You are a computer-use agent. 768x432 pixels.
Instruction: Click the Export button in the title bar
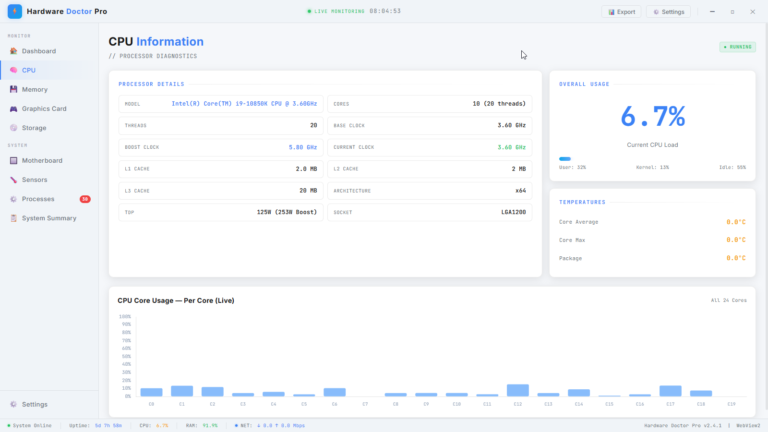(622, 12)
